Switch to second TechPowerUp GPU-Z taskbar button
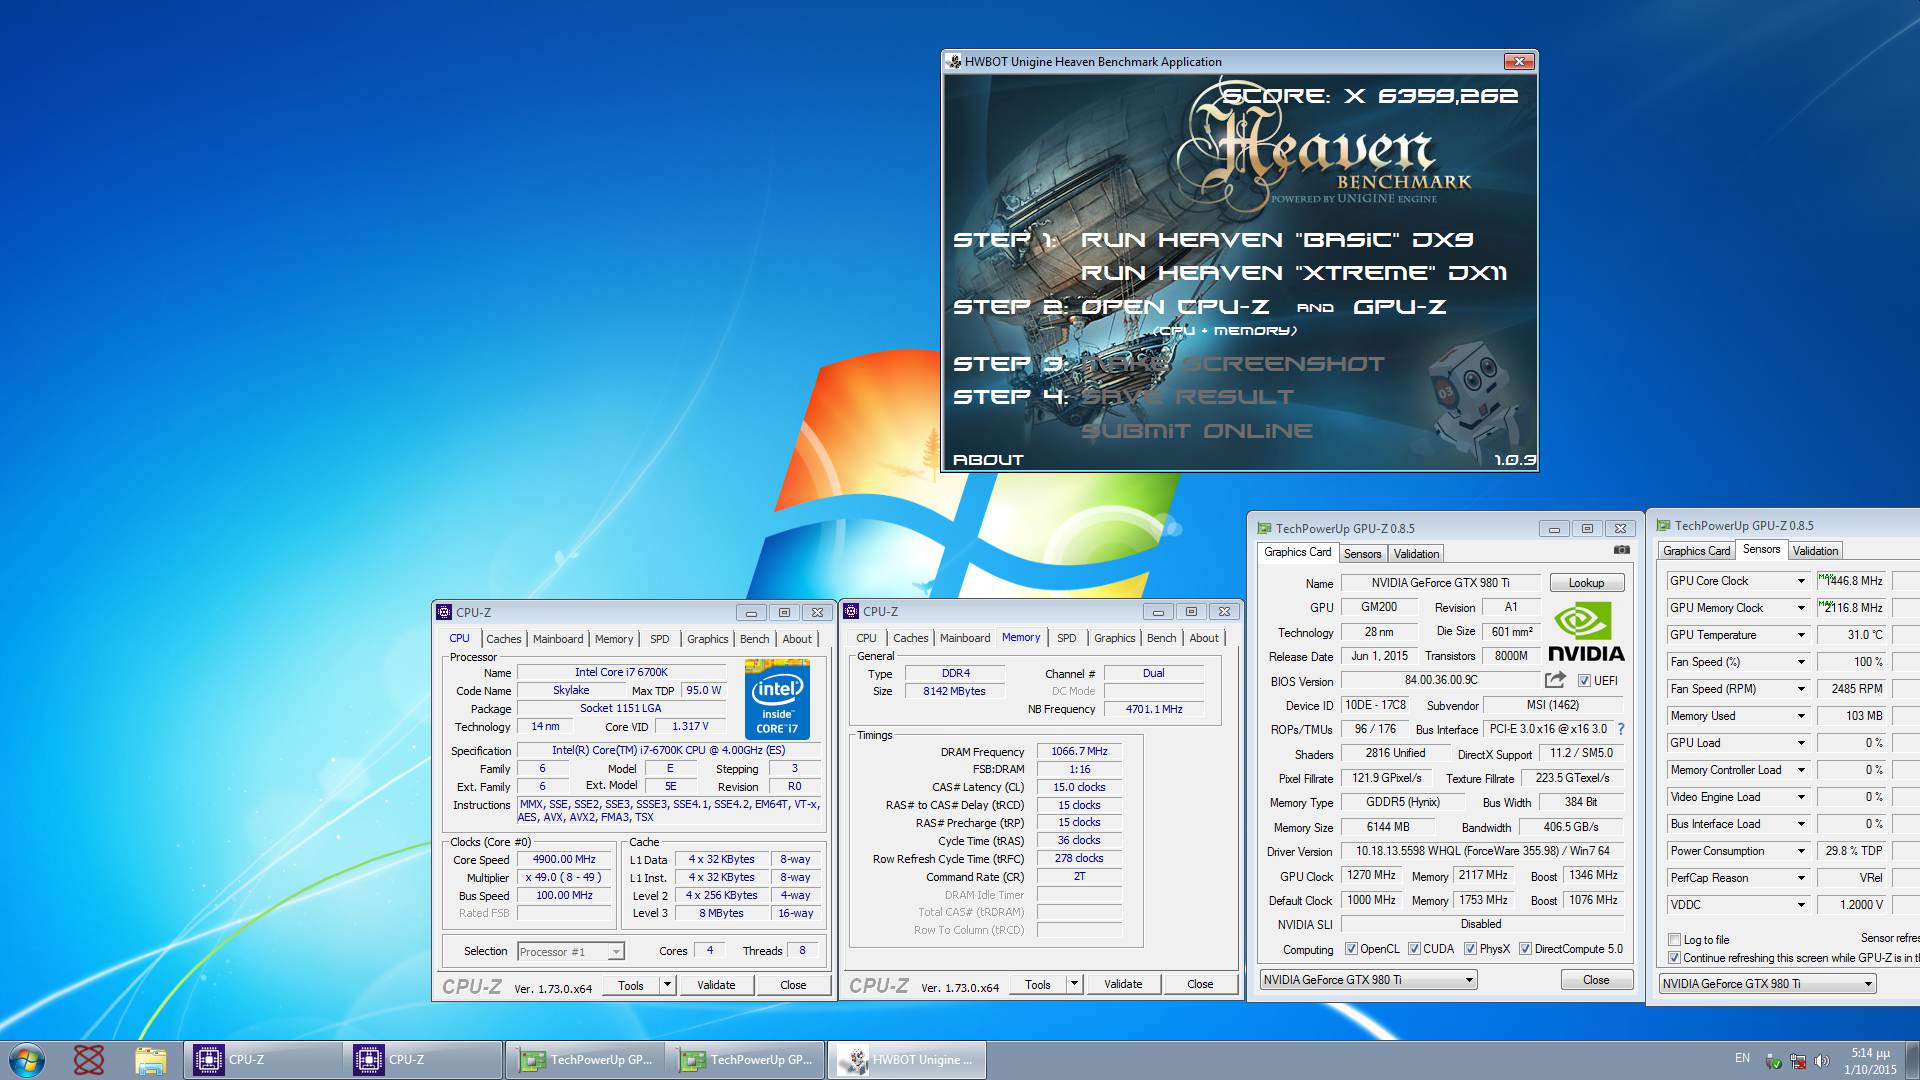This screenshot has width=1920, height=1080. tap(744, 1060)
